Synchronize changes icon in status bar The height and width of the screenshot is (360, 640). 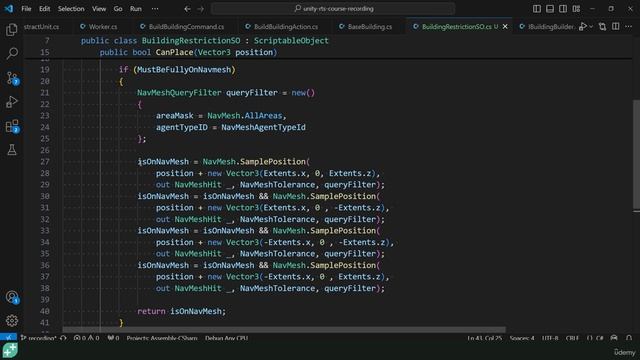[x=63, y=338]
